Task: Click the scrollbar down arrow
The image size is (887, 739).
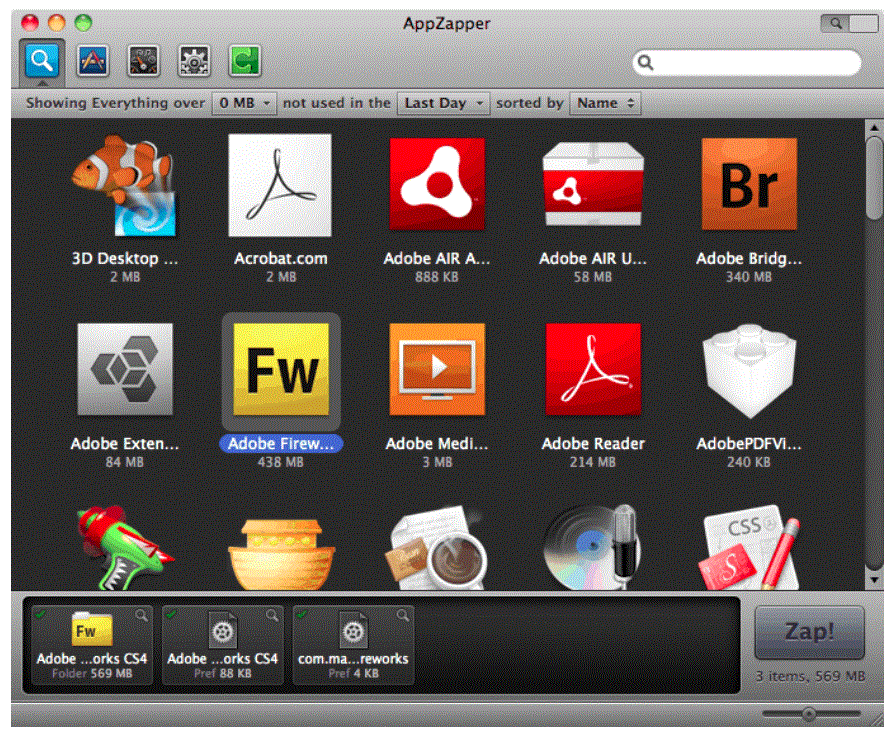Action: tap(874, 580)
